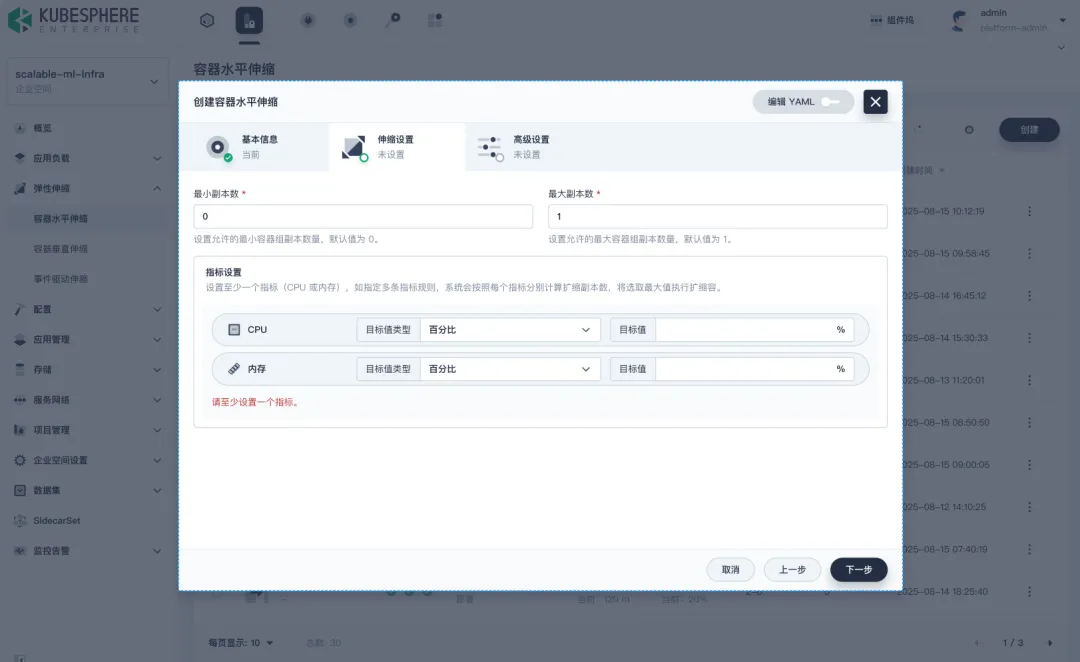Click the 最小副本数 input field
Viewport: 1080px width, 662px height.
click(363, 217)
